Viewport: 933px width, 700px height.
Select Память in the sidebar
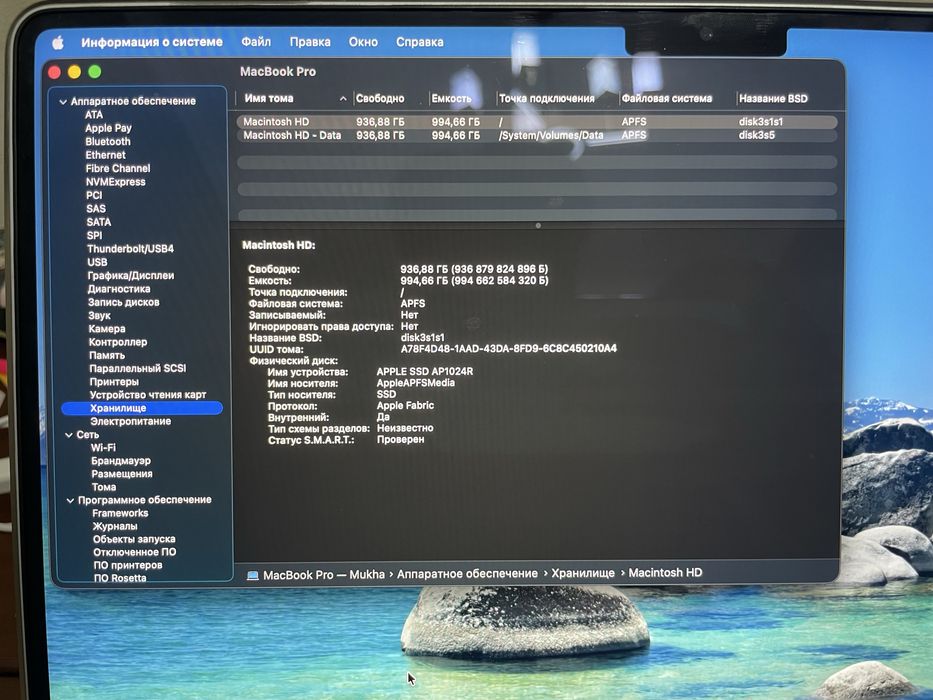point(107,355)
